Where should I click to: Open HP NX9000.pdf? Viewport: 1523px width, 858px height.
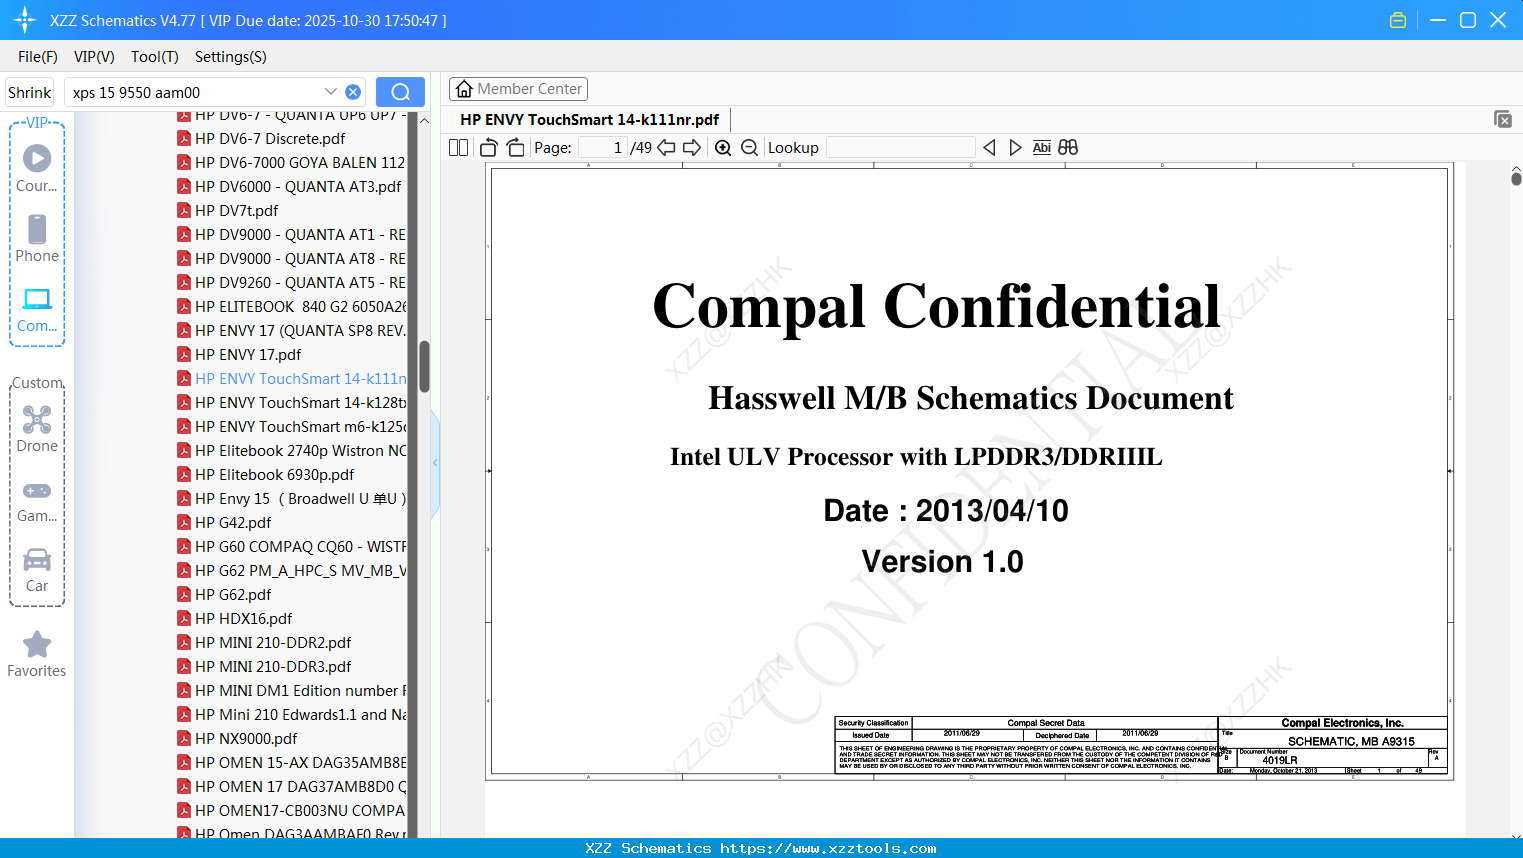246,739
